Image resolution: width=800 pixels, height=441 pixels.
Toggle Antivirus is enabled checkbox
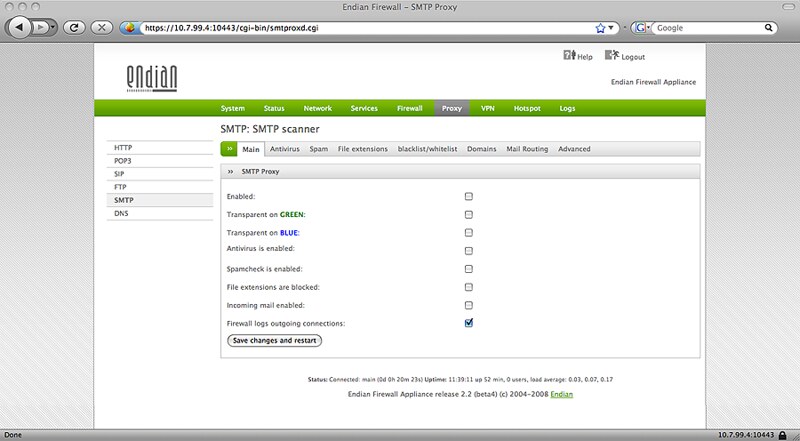[x=468, y=251]
